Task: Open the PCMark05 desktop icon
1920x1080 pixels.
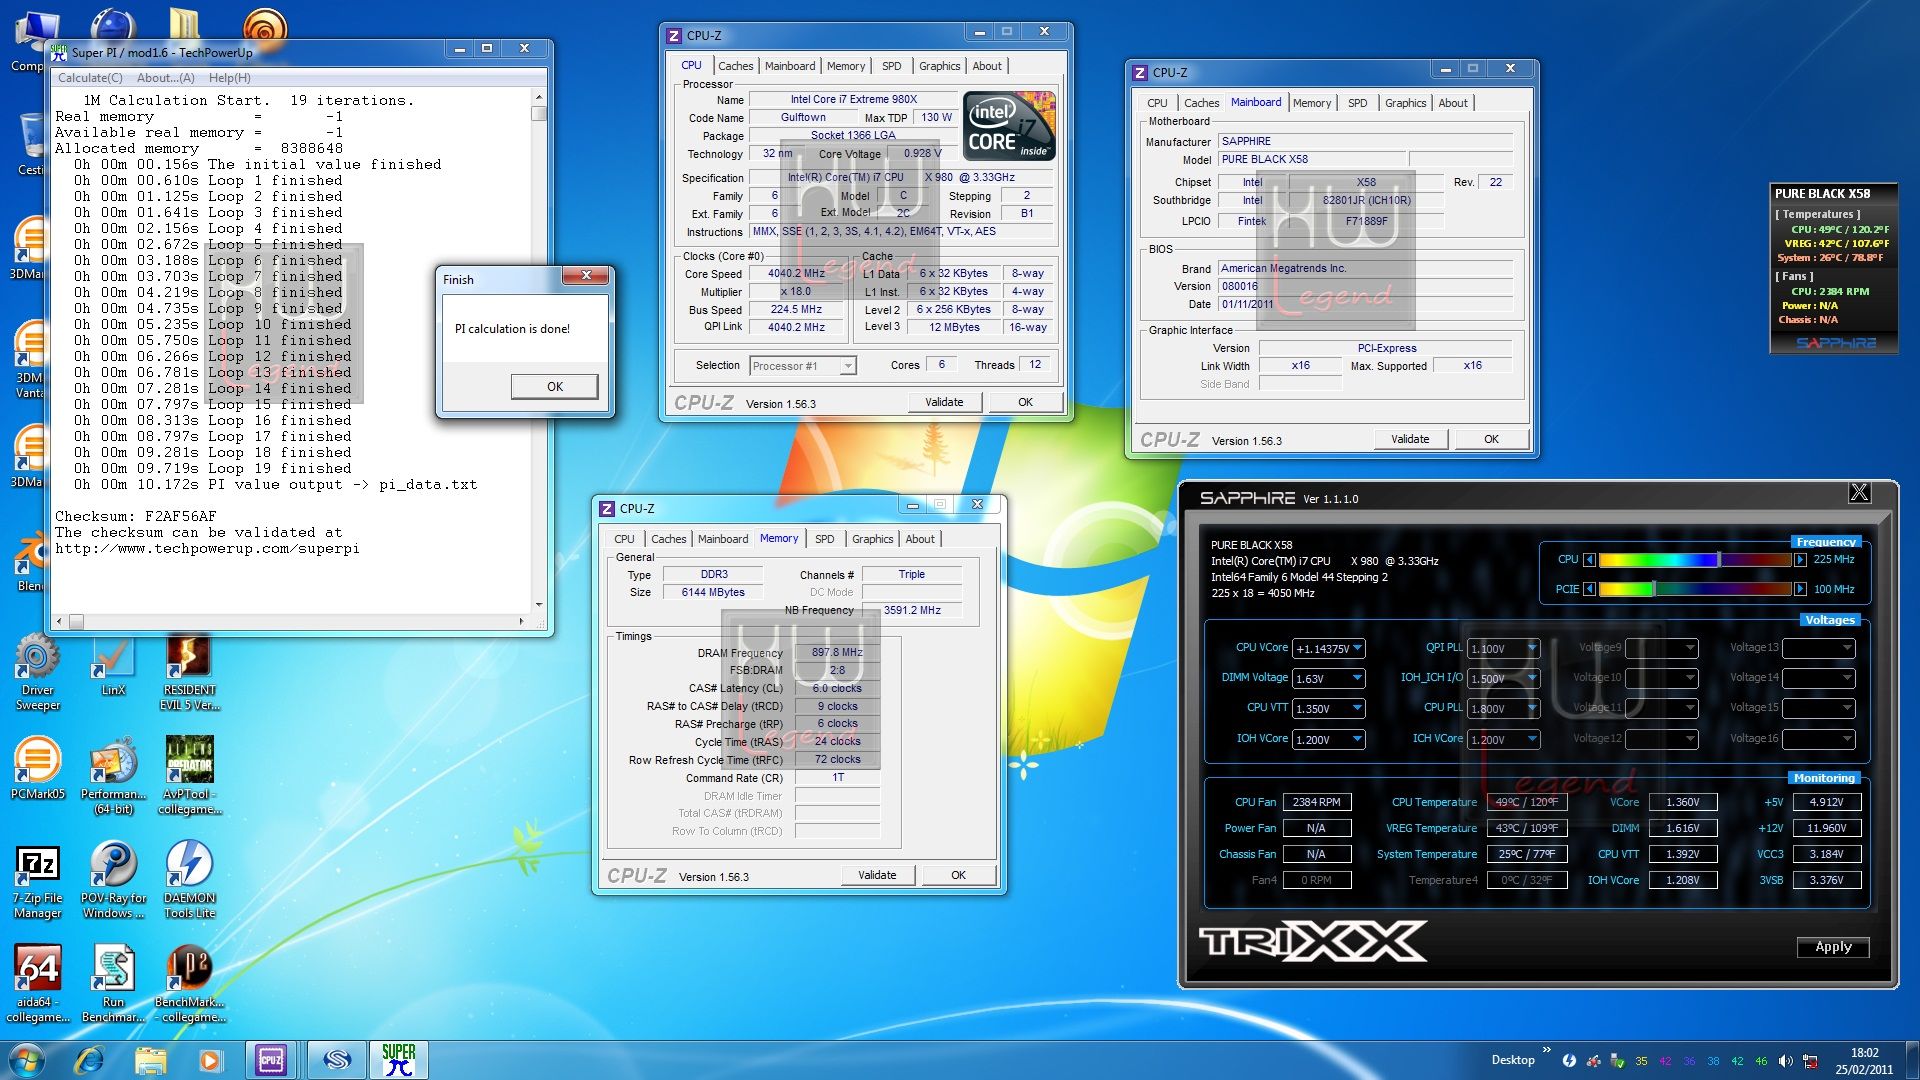Action: point(38,768)
